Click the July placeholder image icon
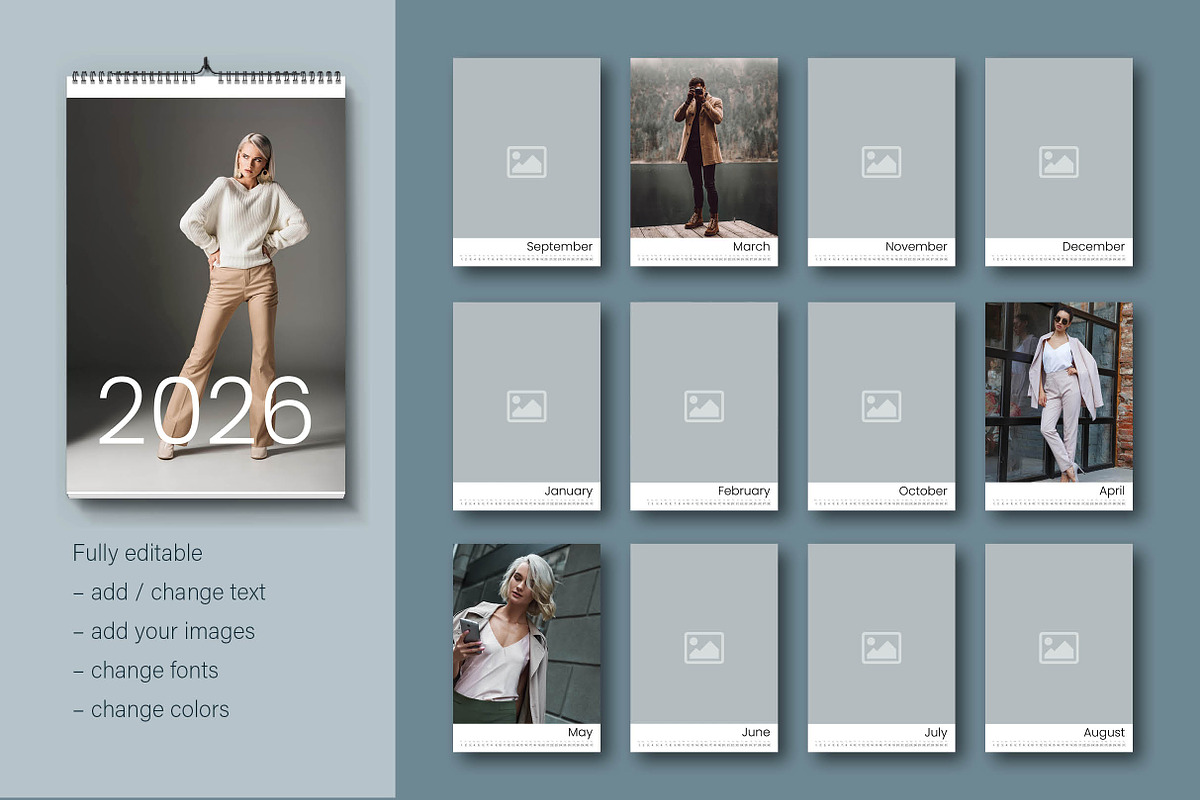The image size is (1200, 800). click(881, 648)
